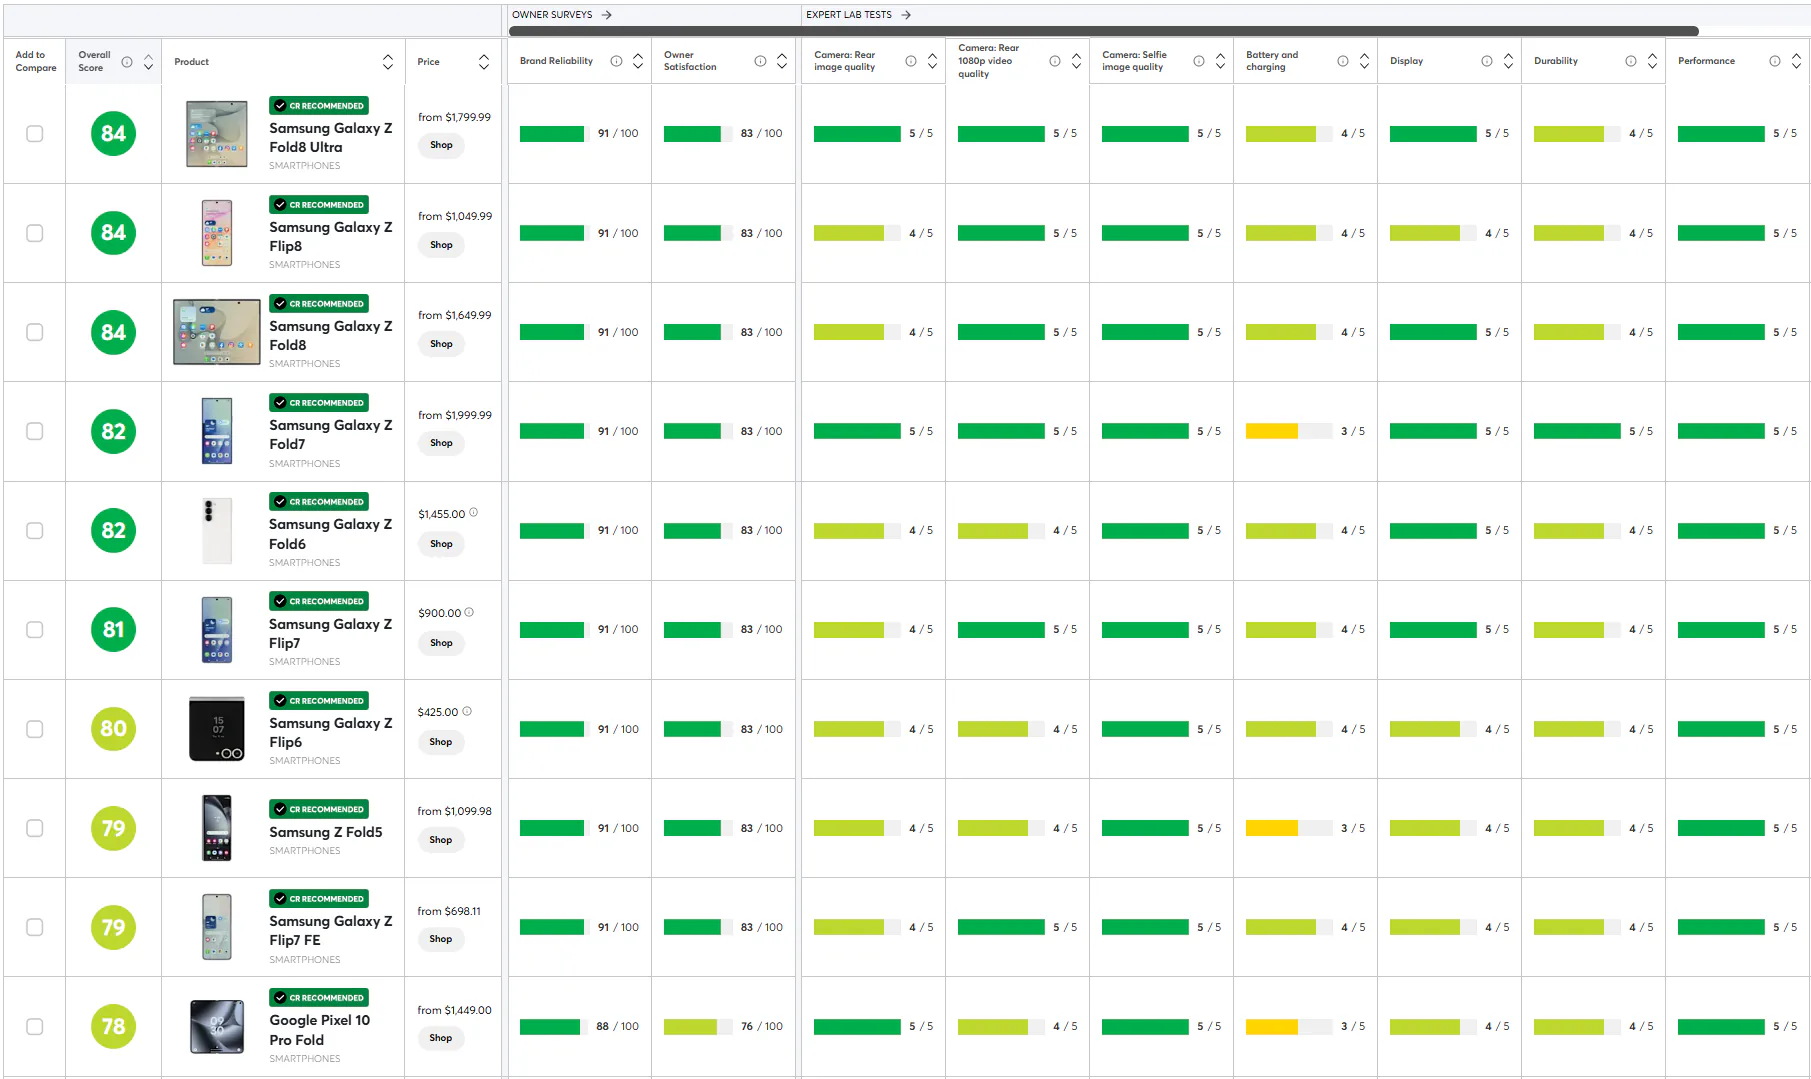Click Fold8 Ultra Brand Reliability rating bar
Viewport: 1811px width, 1079px height.
pyautogui.click(x=554, y=134)
